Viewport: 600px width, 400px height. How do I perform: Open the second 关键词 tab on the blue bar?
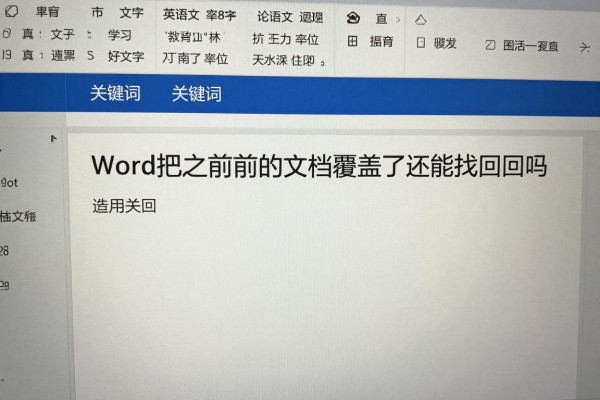pos(196,94)
